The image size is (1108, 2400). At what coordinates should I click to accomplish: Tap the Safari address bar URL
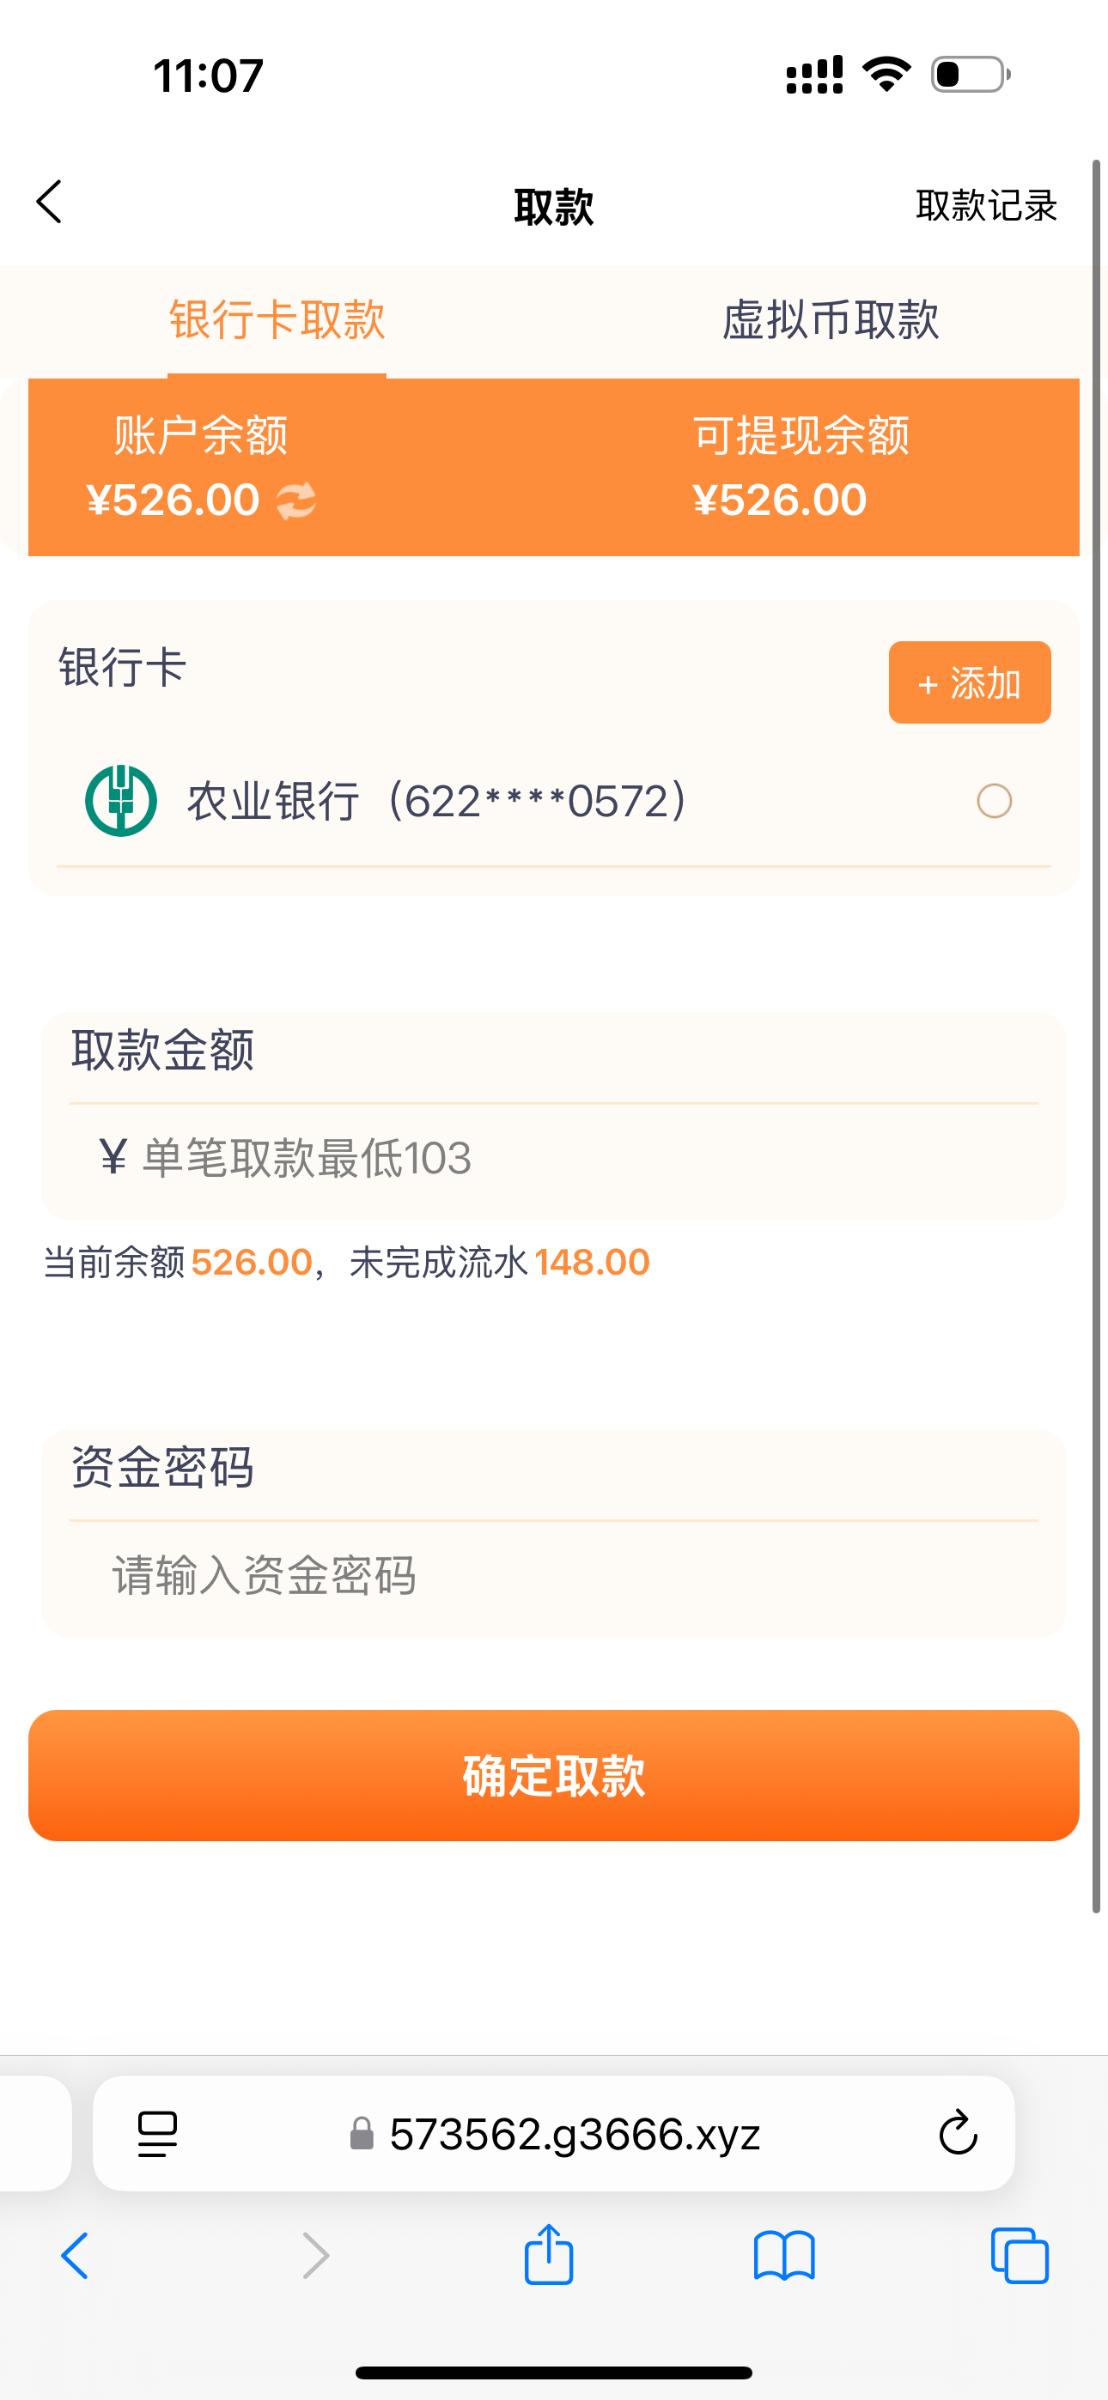click(x=574, y=2134)
